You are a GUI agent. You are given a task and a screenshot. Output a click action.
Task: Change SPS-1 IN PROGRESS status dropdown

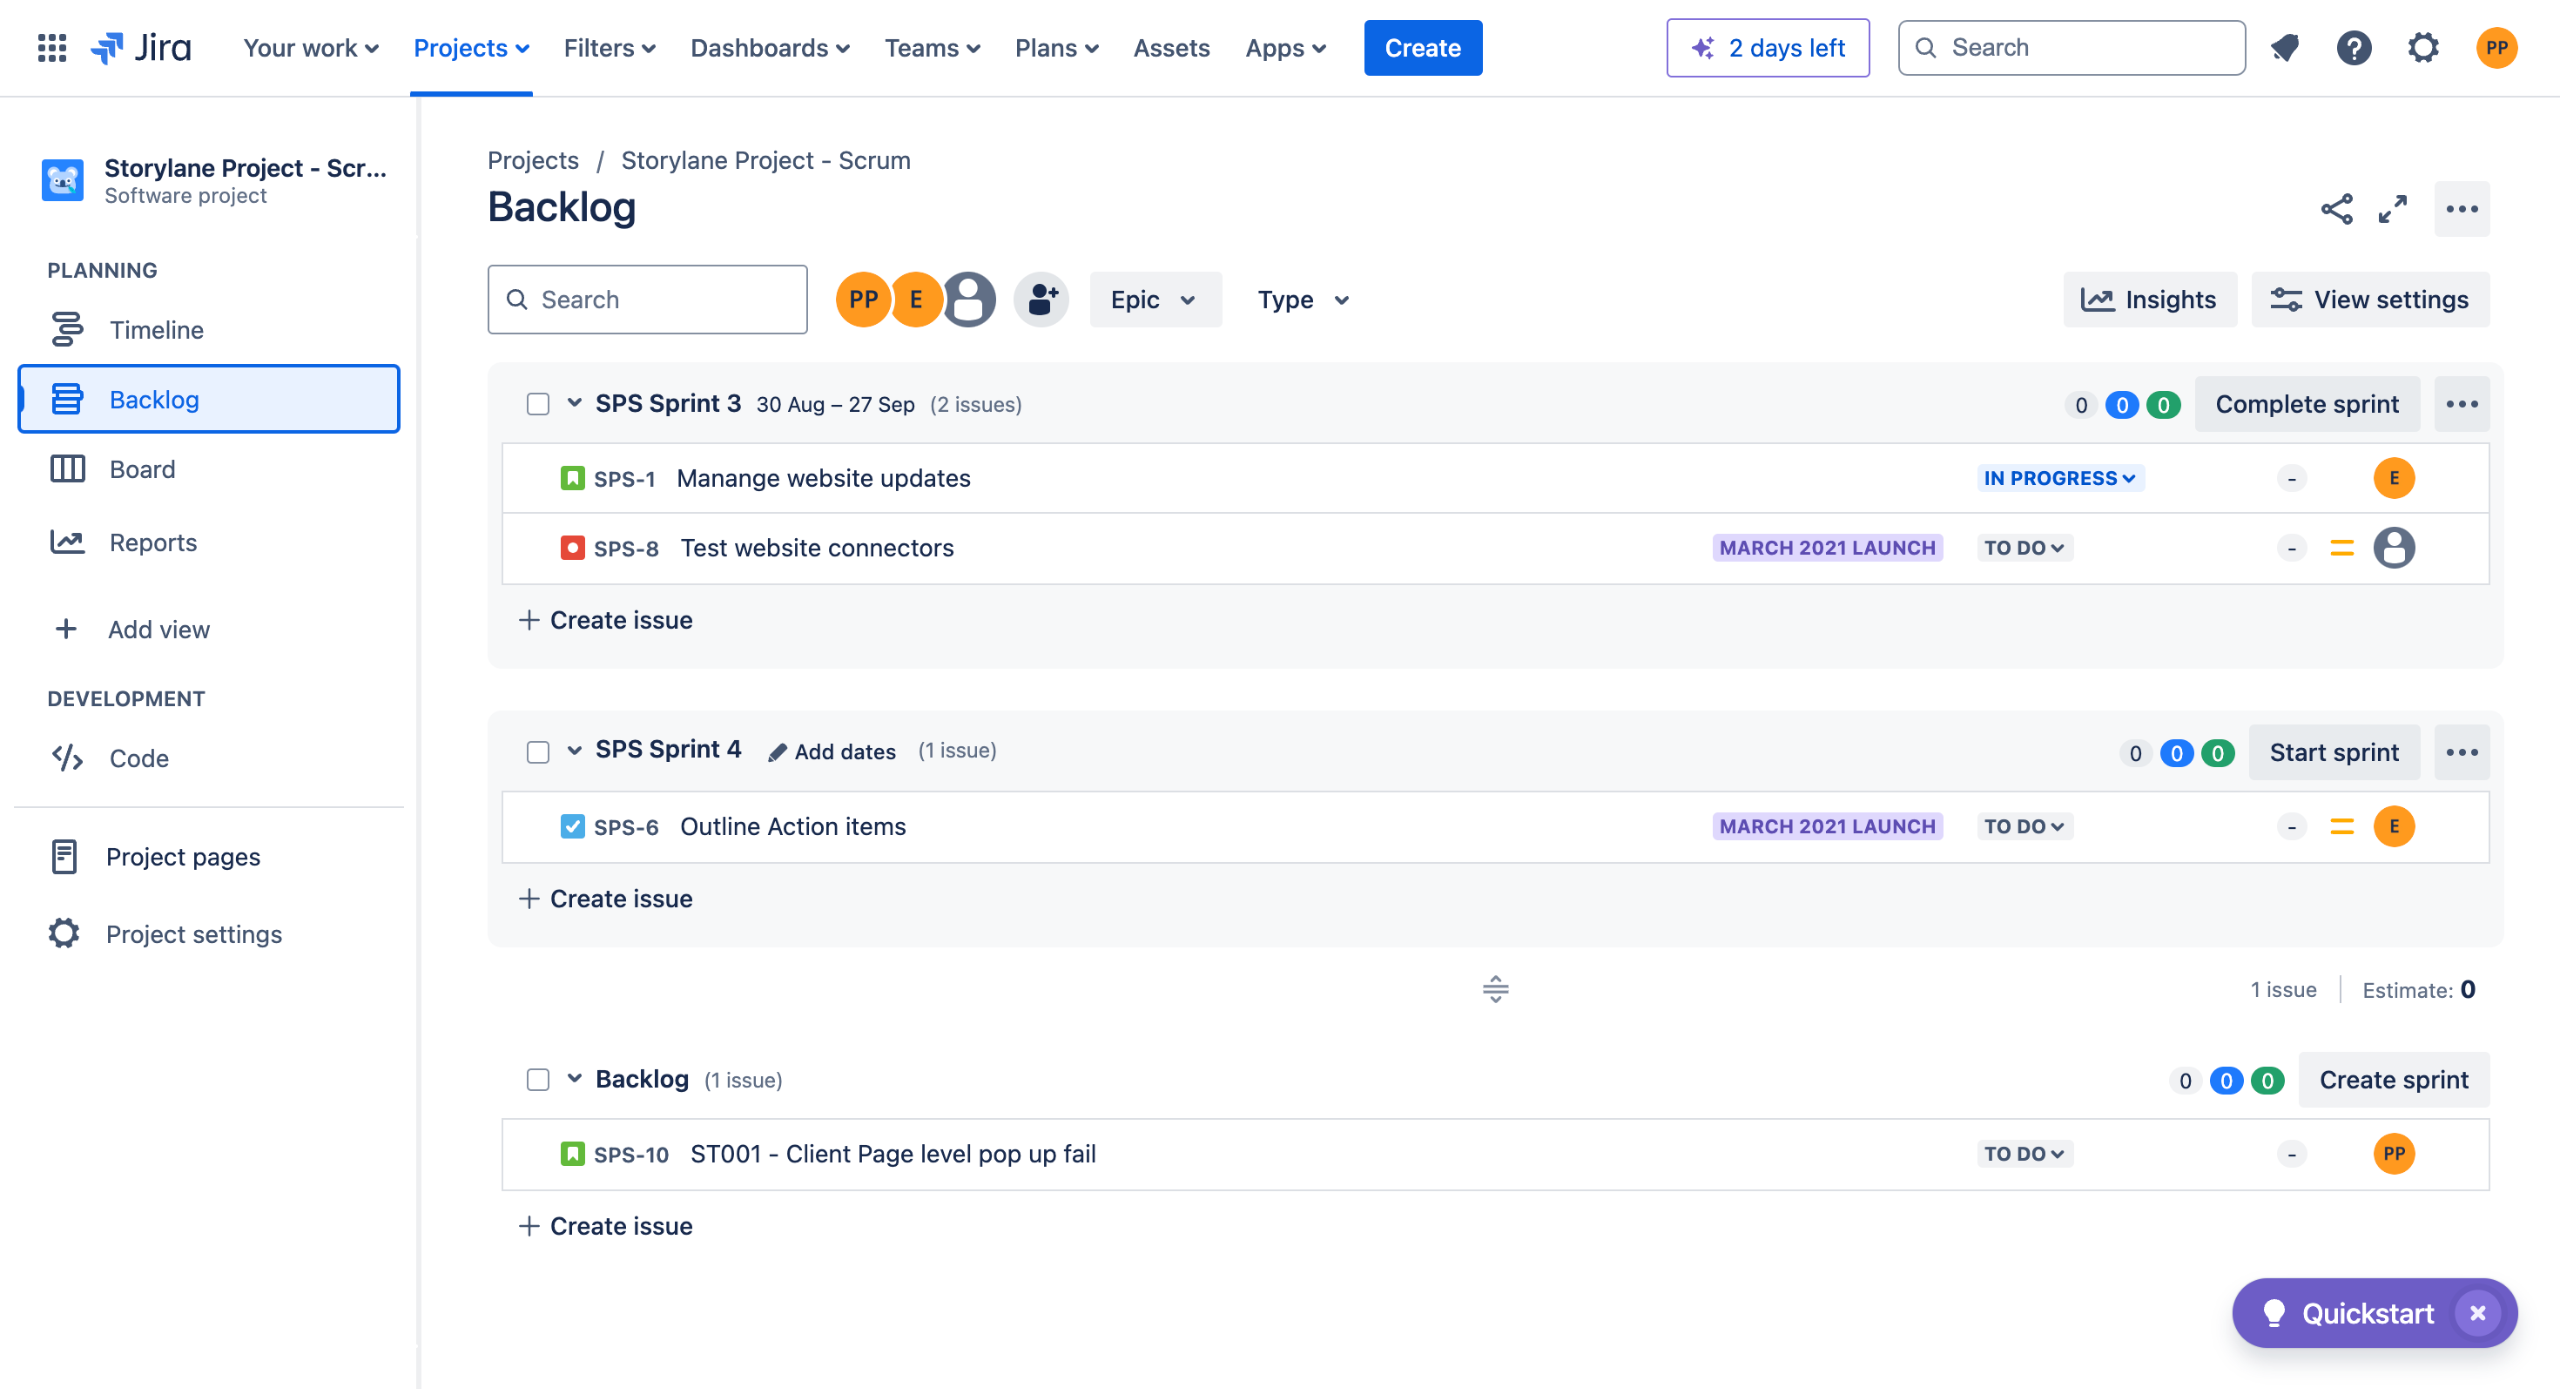[2059, 478]
